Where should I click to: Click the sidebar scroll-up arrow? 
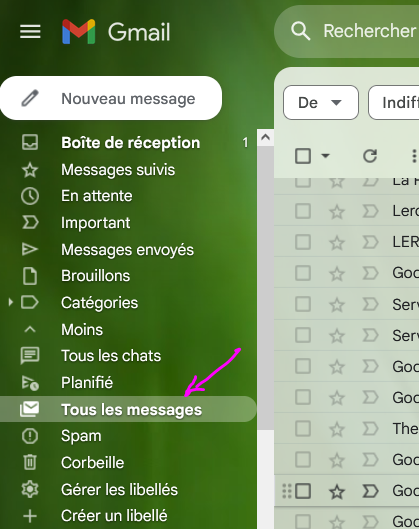(266, 137)
